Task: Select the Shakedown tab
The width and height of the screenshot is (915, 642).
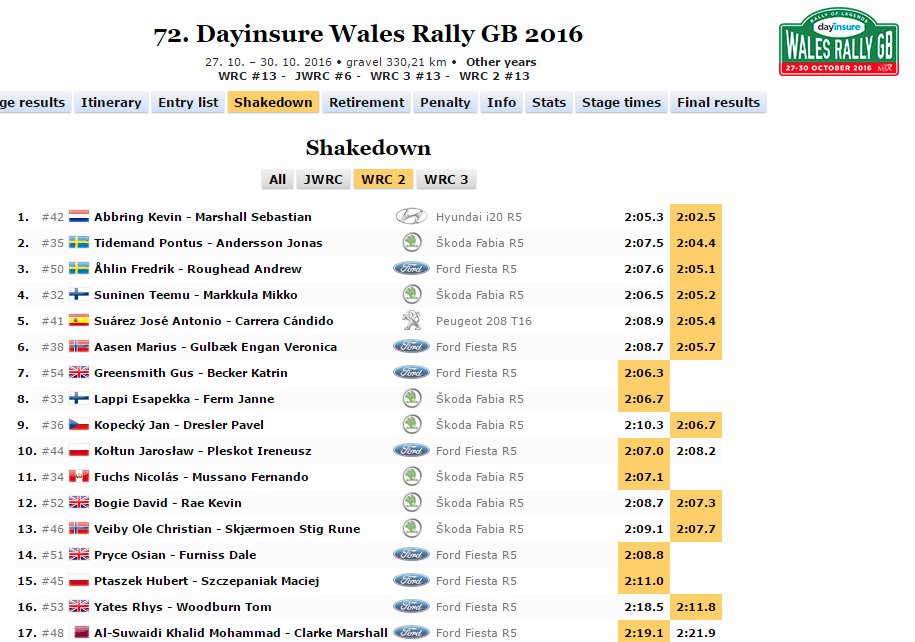Action: (x=273, y=102)
